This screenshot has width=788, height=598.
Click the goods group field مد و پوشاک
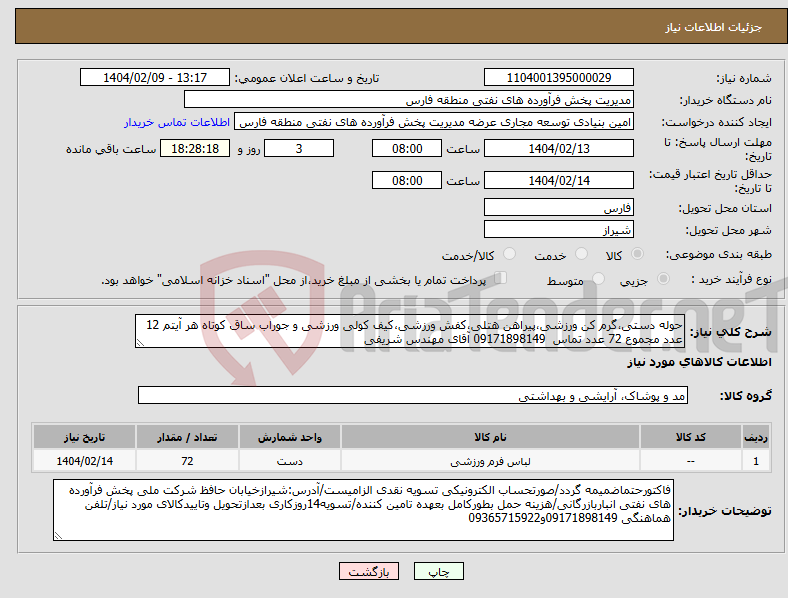(413, 395)
